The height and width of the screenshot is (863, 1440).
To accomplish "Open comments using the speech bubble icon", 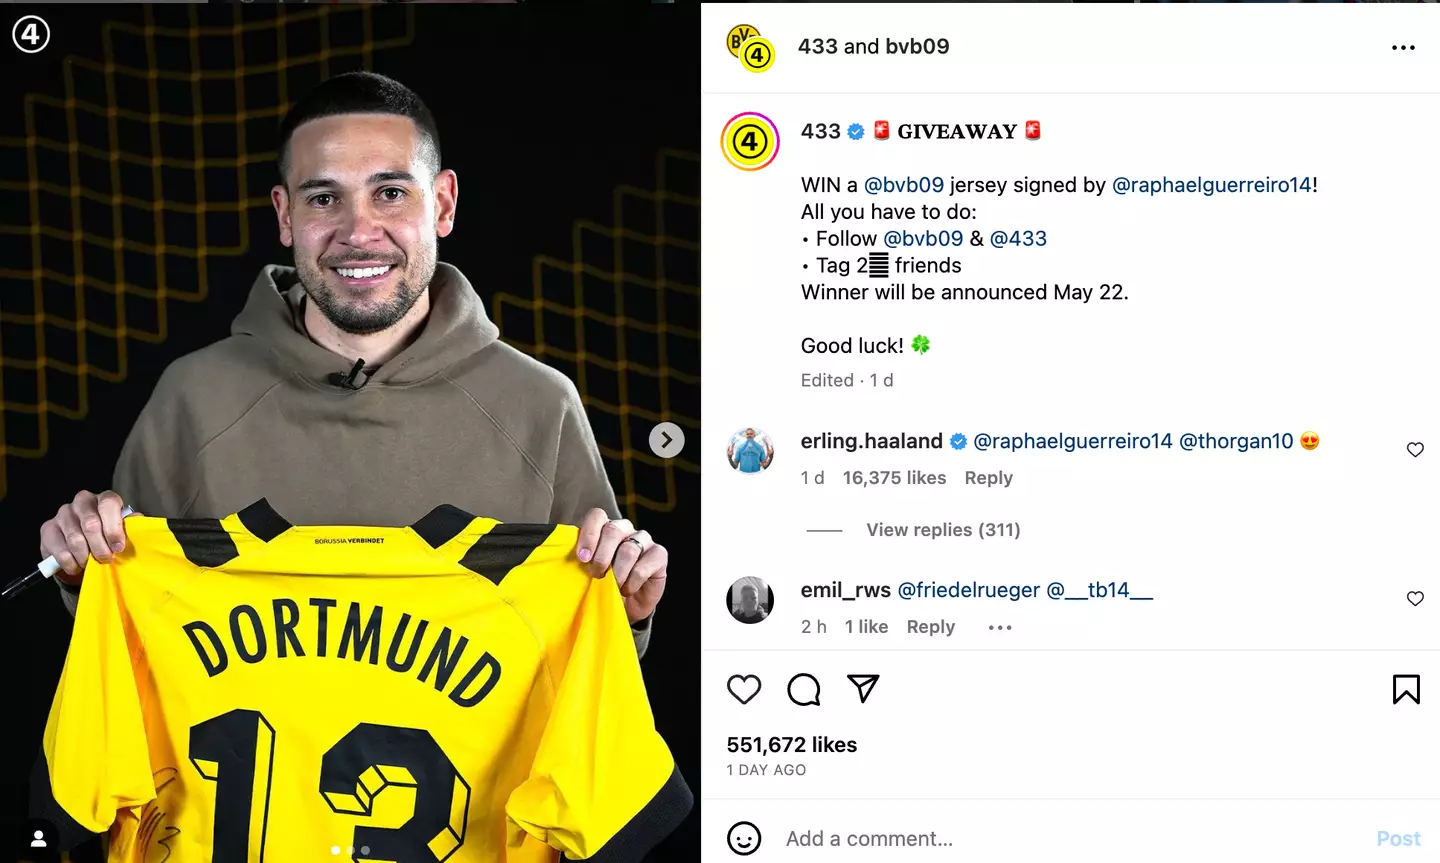I will [804, 689].
